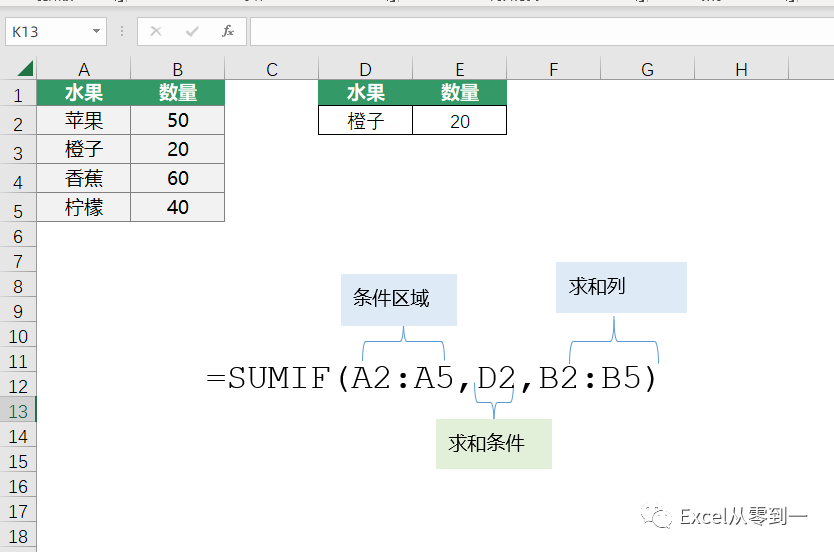
Task: Select column F header
Action: point(554,69)
